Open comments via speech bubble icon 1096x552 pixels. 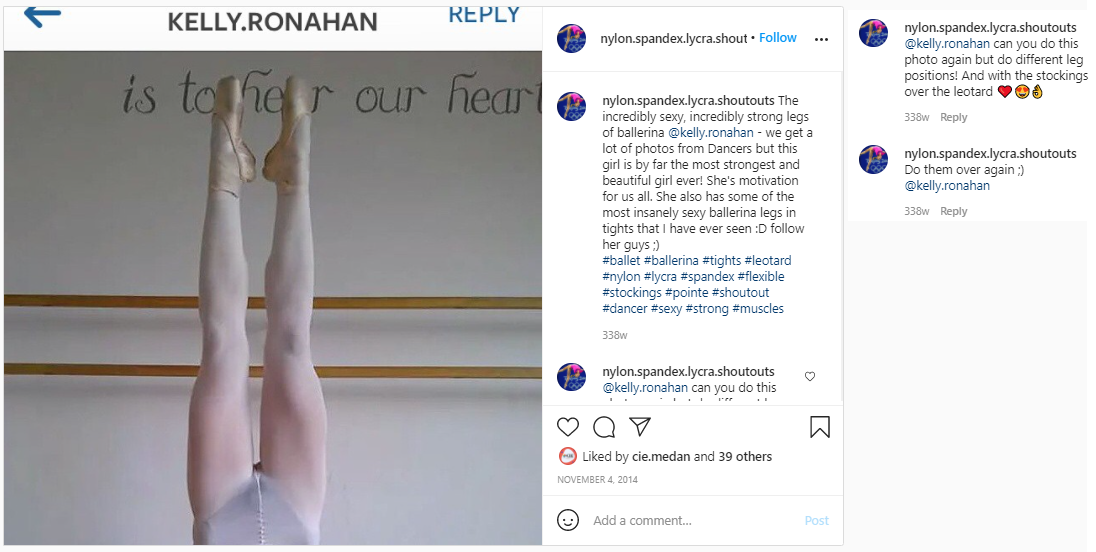(x=604, y=427)
